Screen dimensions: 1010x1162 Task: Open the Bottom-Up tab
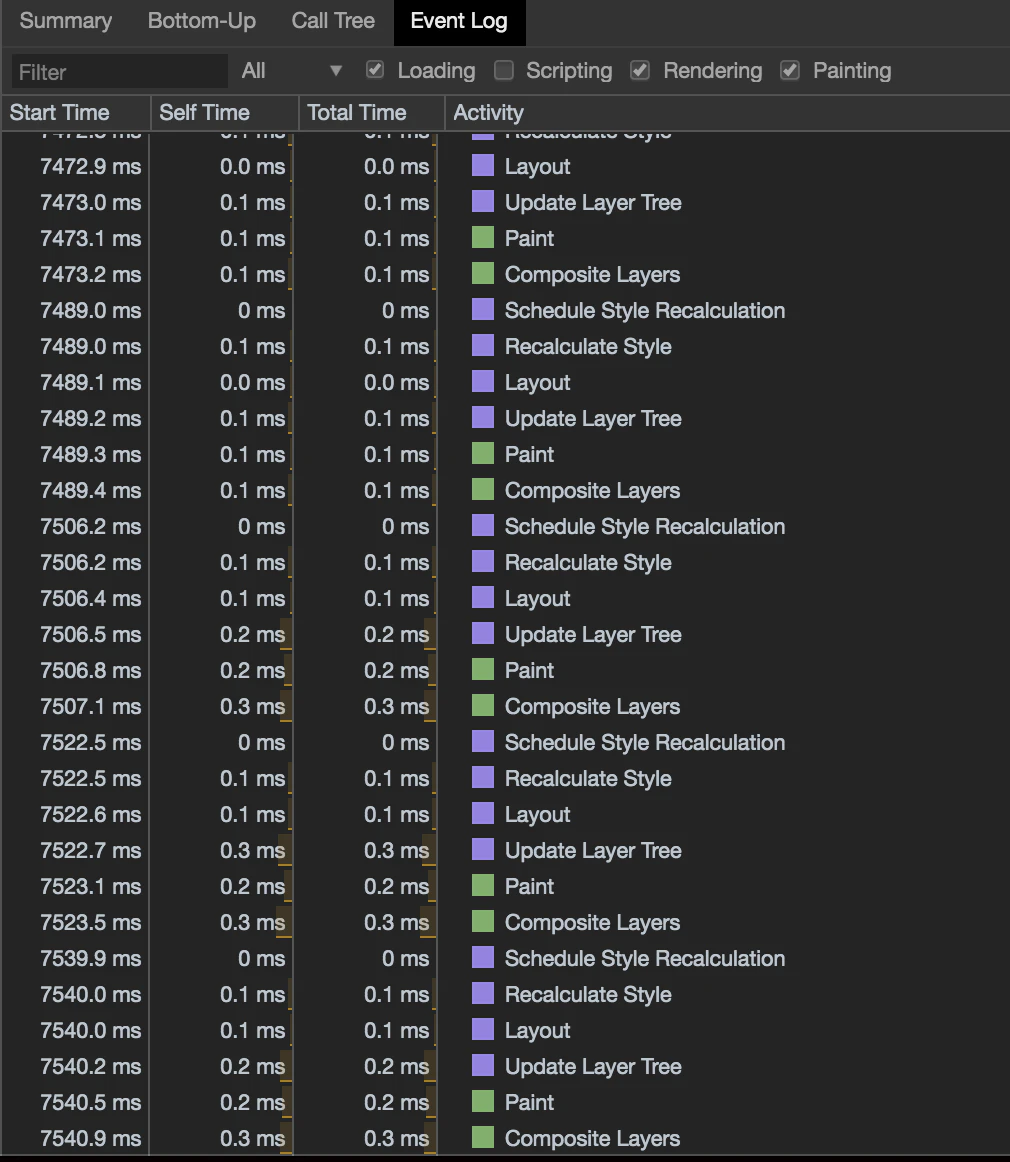click(x=202, y=21)
